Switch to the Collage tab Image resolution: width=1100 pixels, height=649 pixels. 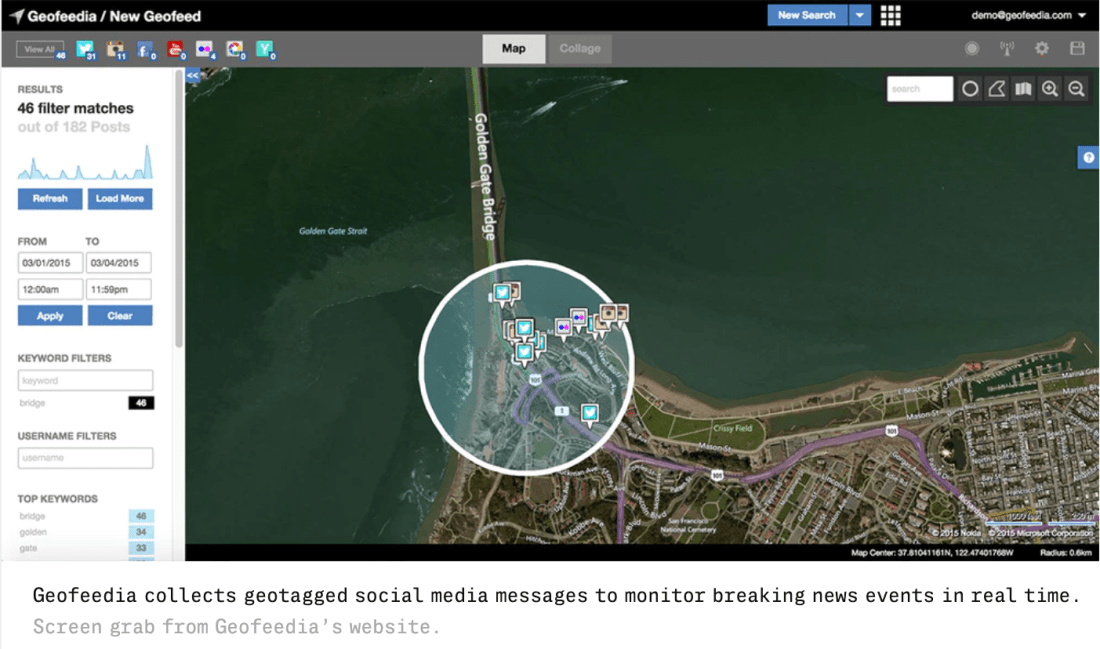click(x=579, y=48)
